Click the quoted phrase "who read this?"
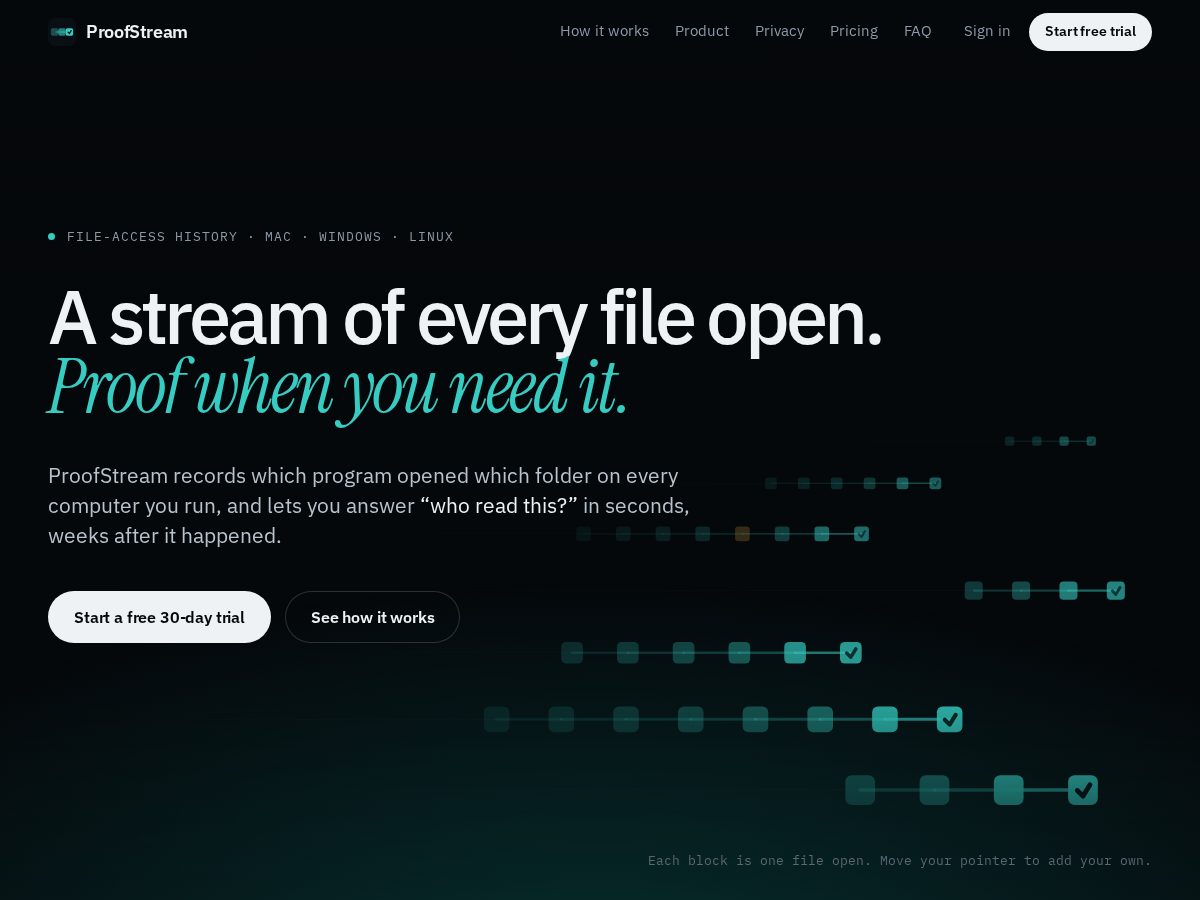This screenshot has height=900, width=1200. point(499,506)
